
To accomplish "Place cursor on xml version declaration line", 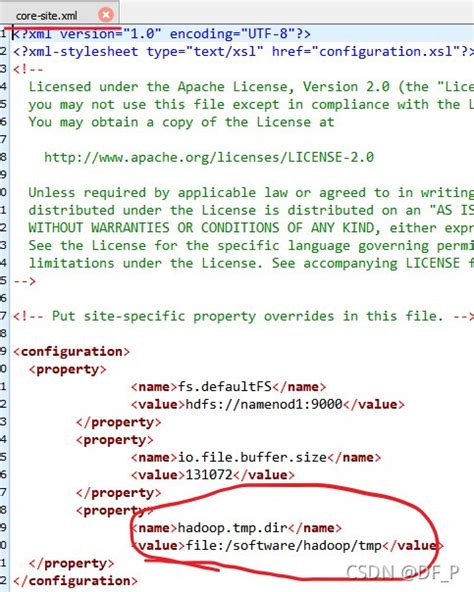I will [162, 34].
